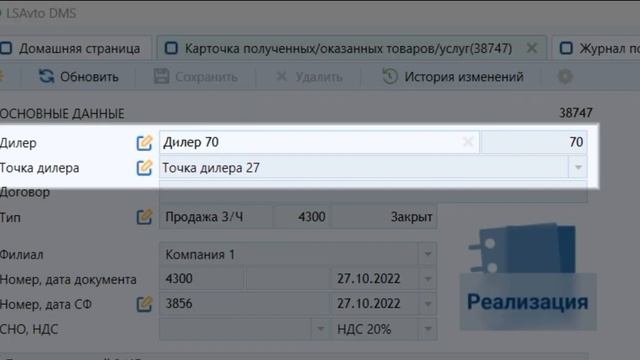
Task: Click the Удалить button
Action: click(309, 76)
